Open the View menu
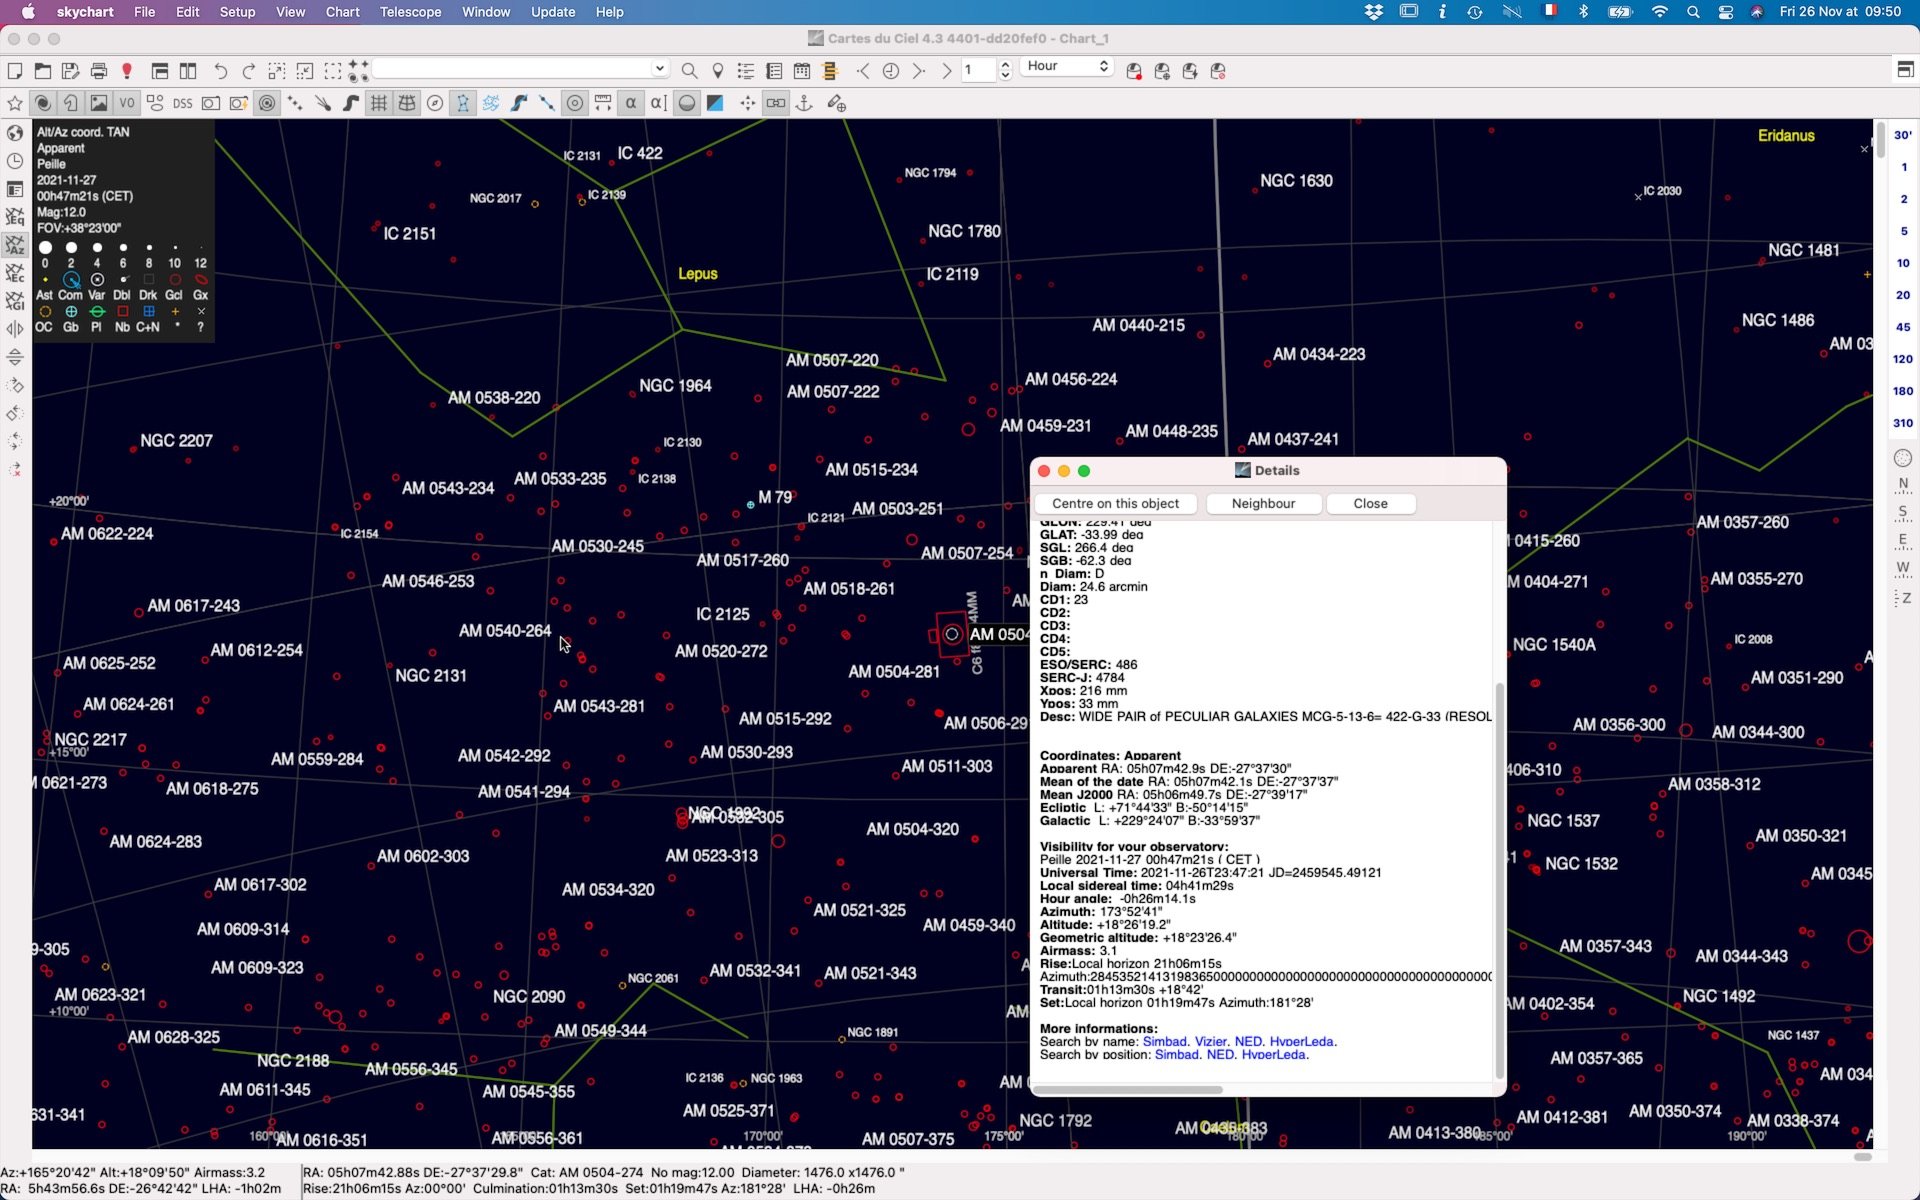1920x1200 pixels. tap(290, 12)
